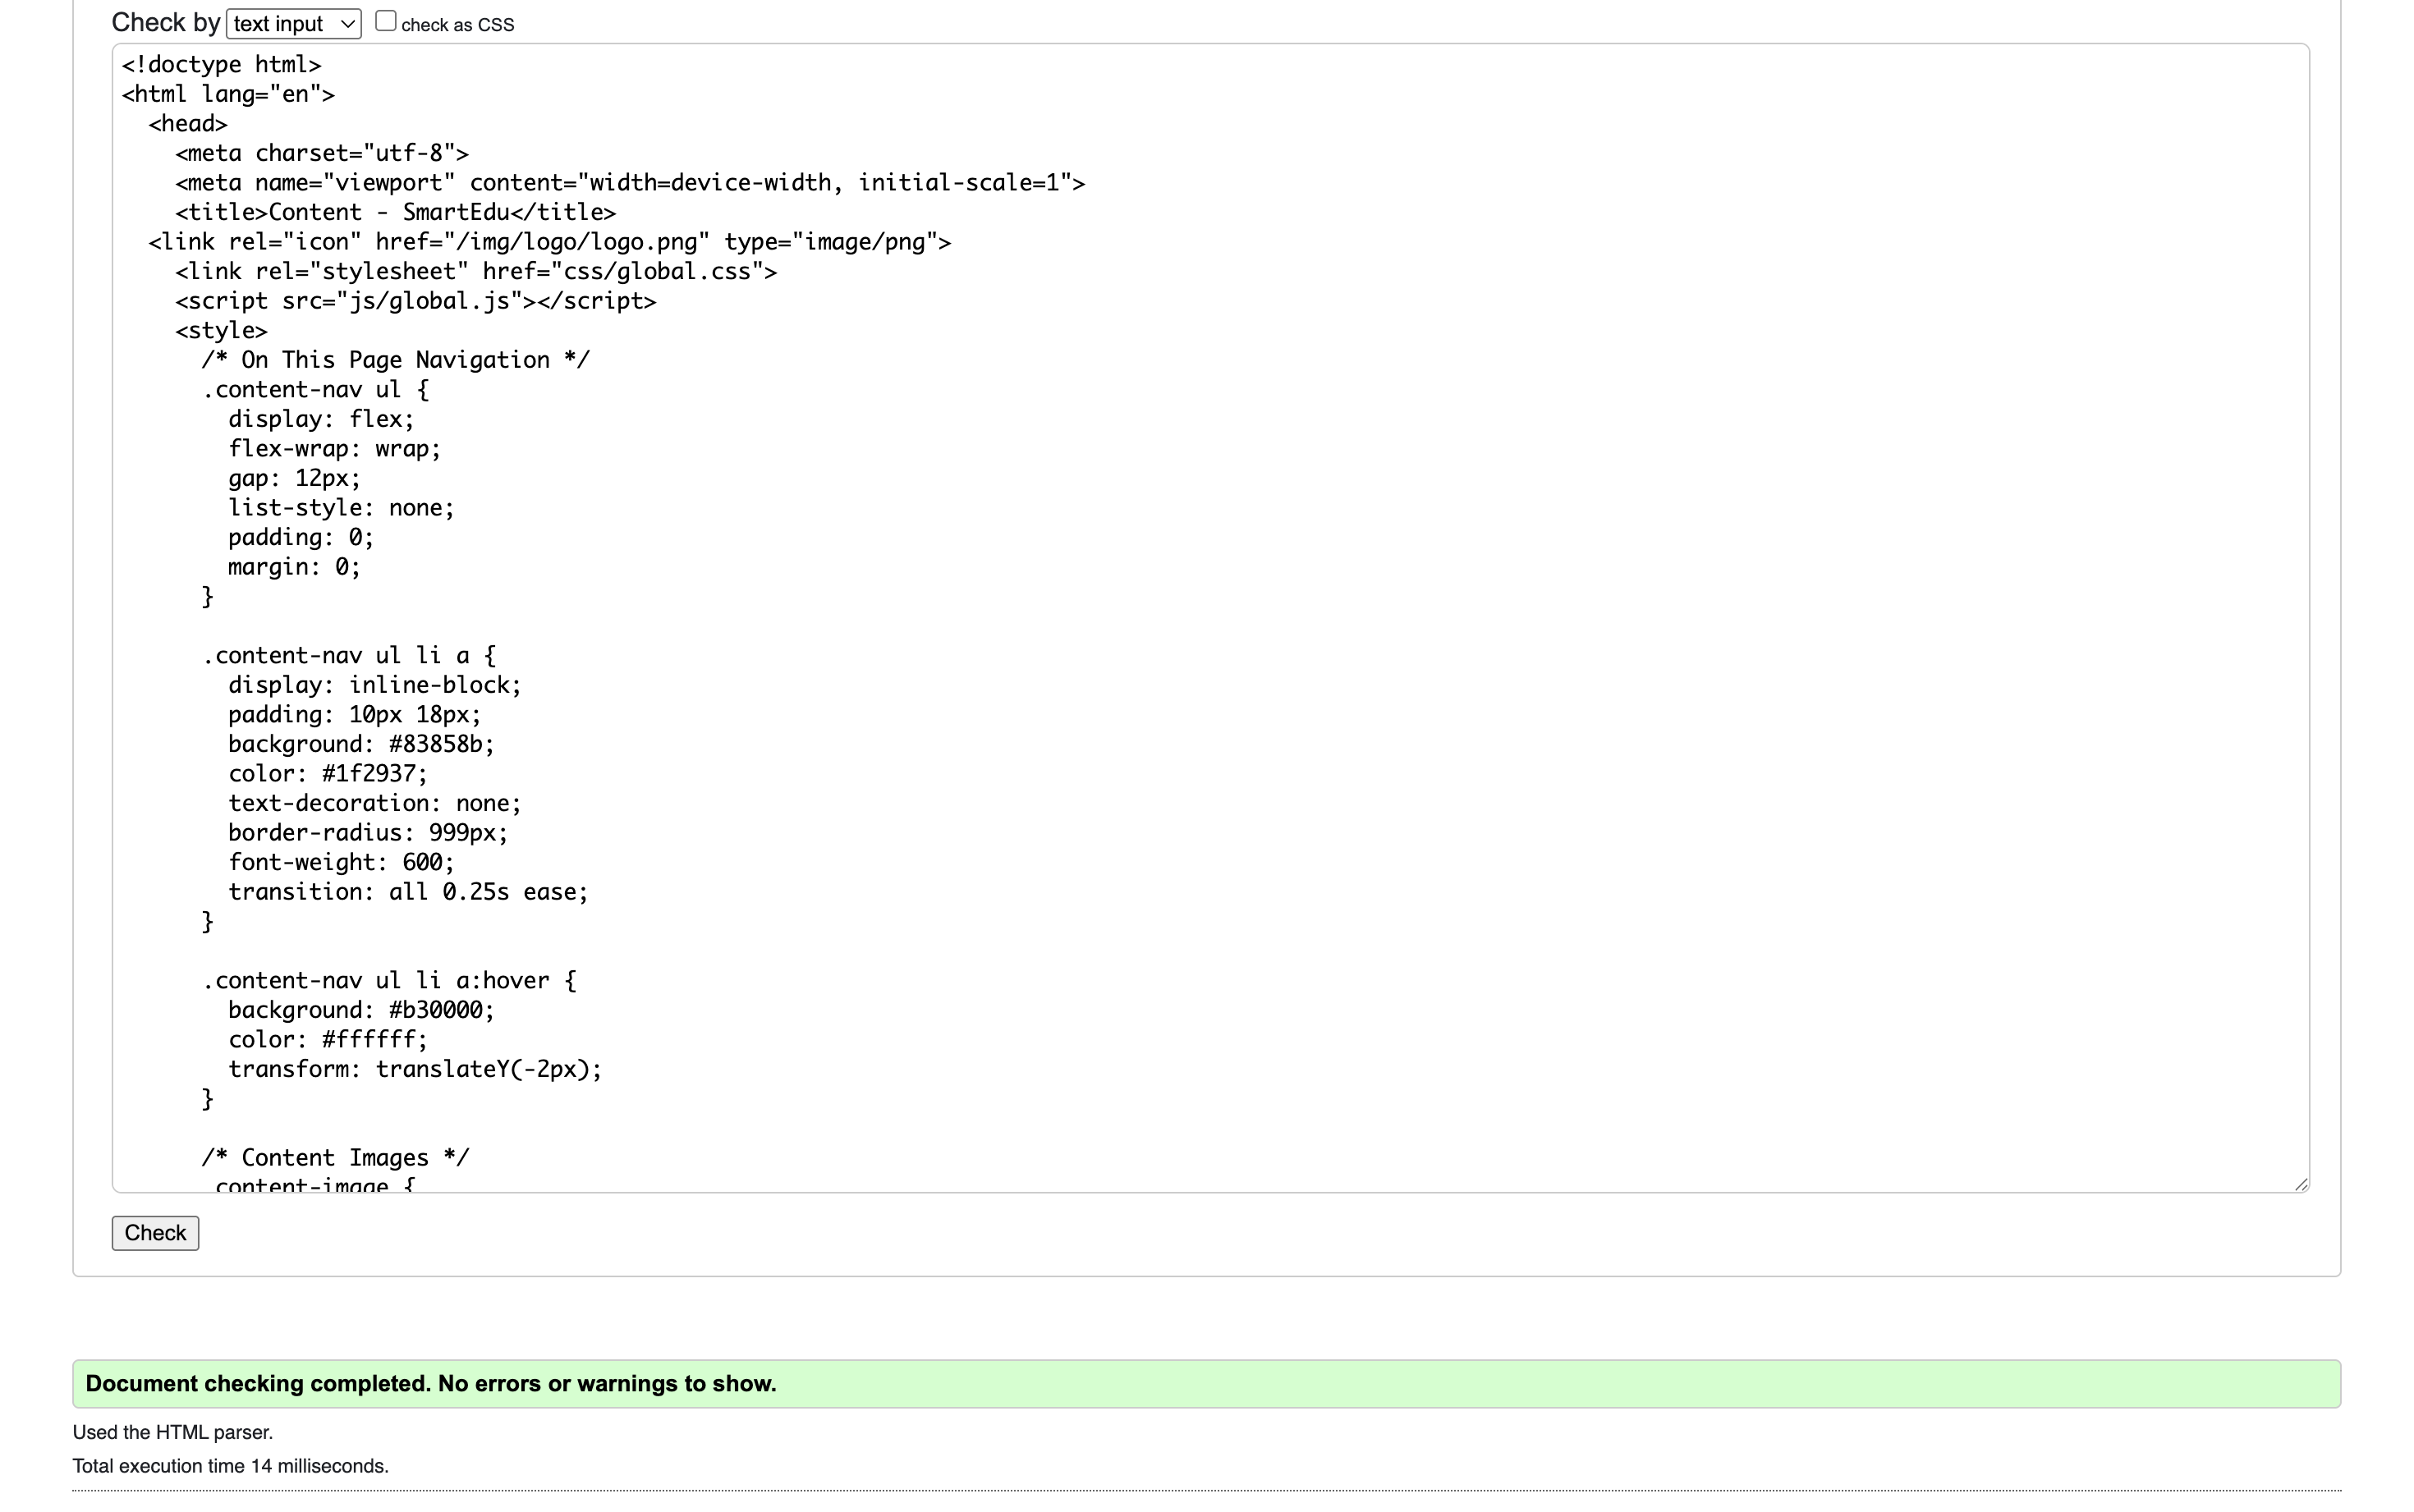The width and height of the screenshot is (2414, 1512).
Task: Click the 'Total execution time 14 milliseconds' text
Action: pyautogui.click(x=230, y=1466)
